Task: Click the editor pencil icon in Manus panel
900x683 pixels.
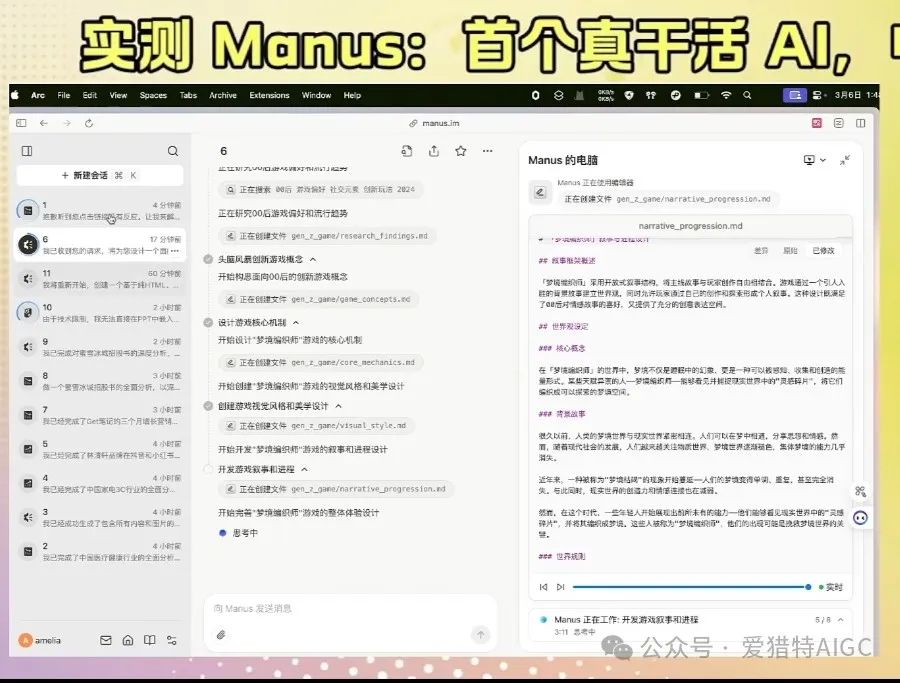Action: 540,192
